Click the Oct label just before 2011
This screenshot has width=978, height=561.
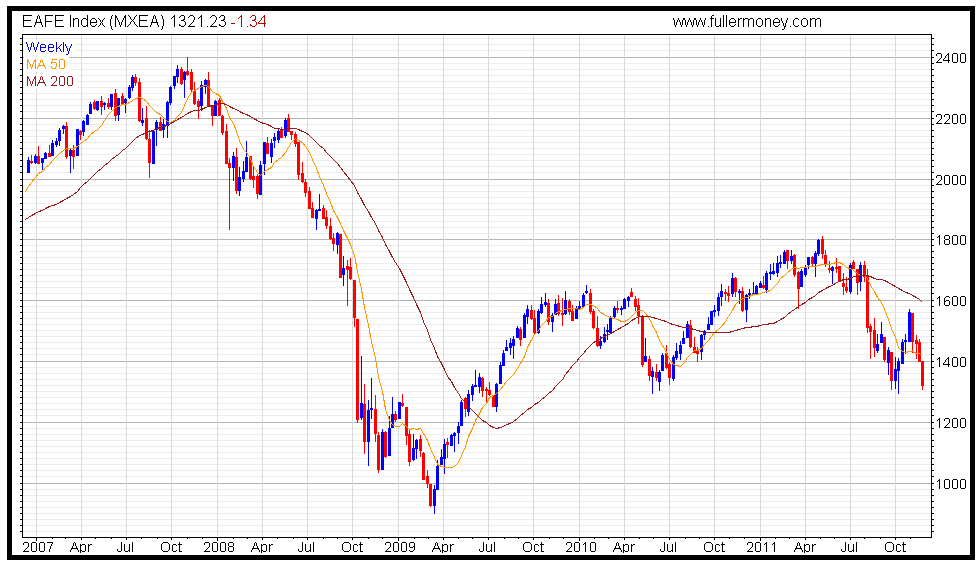(714, 547)
